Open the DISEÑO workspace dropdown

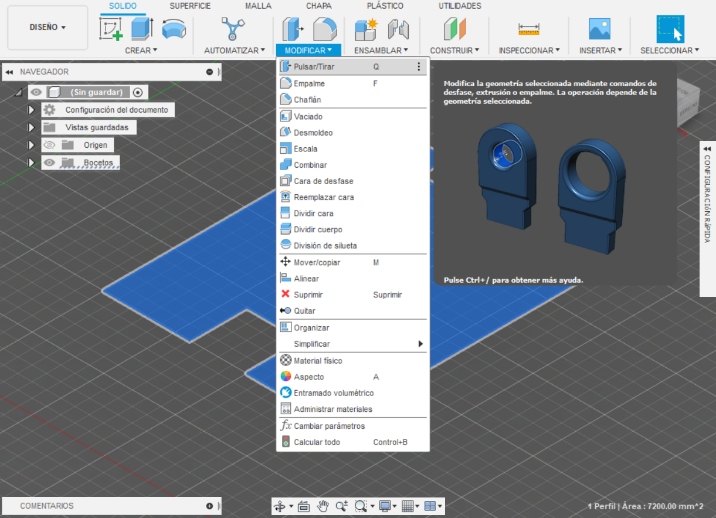click(47, 27)
